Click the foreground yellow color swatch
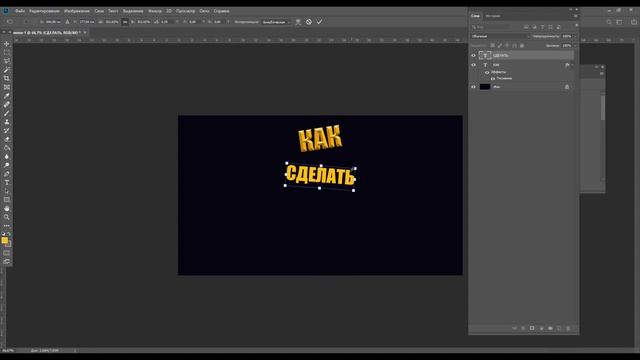Image resolution: width=640 pixels, height=360 pixels. pyautogui.click(x=4, y=240)
